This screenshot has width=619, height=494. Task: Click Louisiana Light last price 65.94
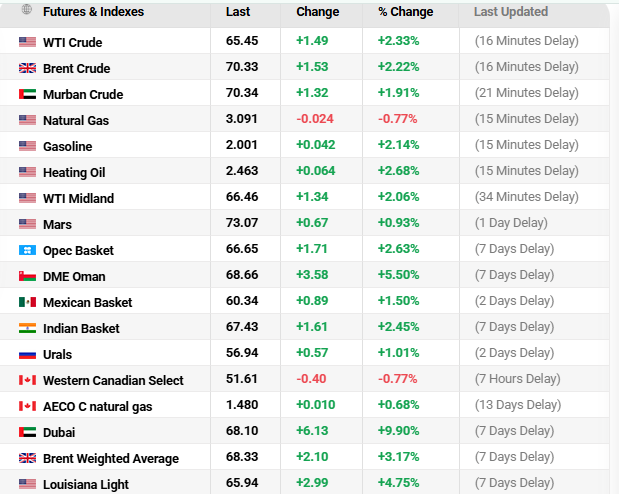[242, 483]
